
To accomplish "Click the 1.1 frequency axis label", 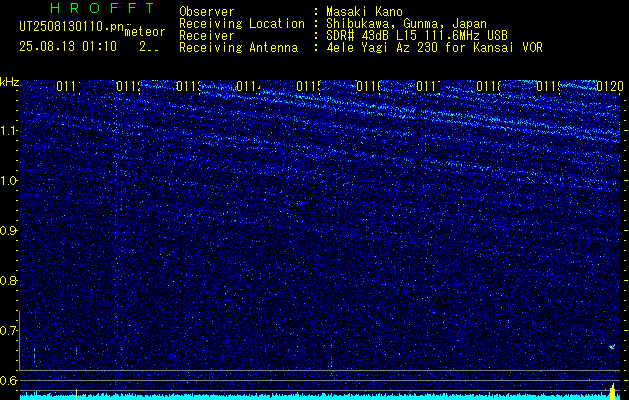I will coord(8,130).
